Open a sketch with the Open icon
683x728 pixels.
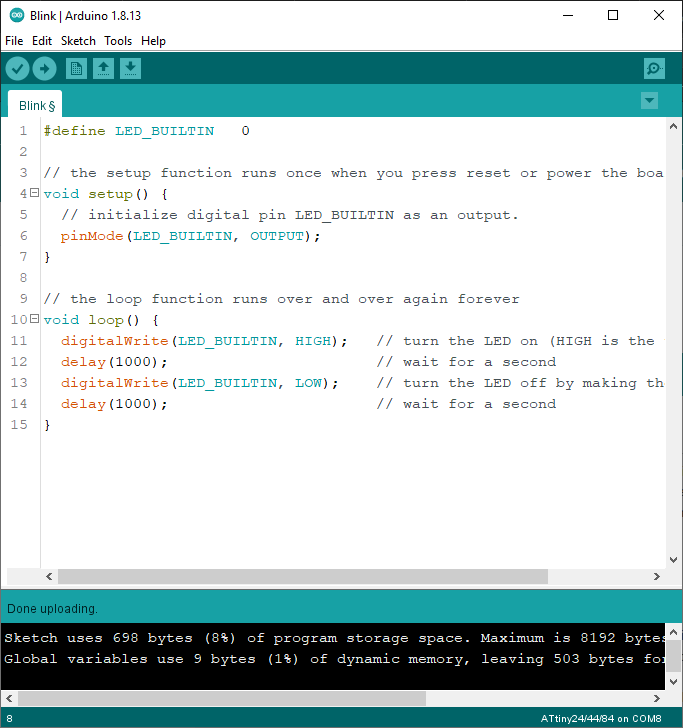104,69
